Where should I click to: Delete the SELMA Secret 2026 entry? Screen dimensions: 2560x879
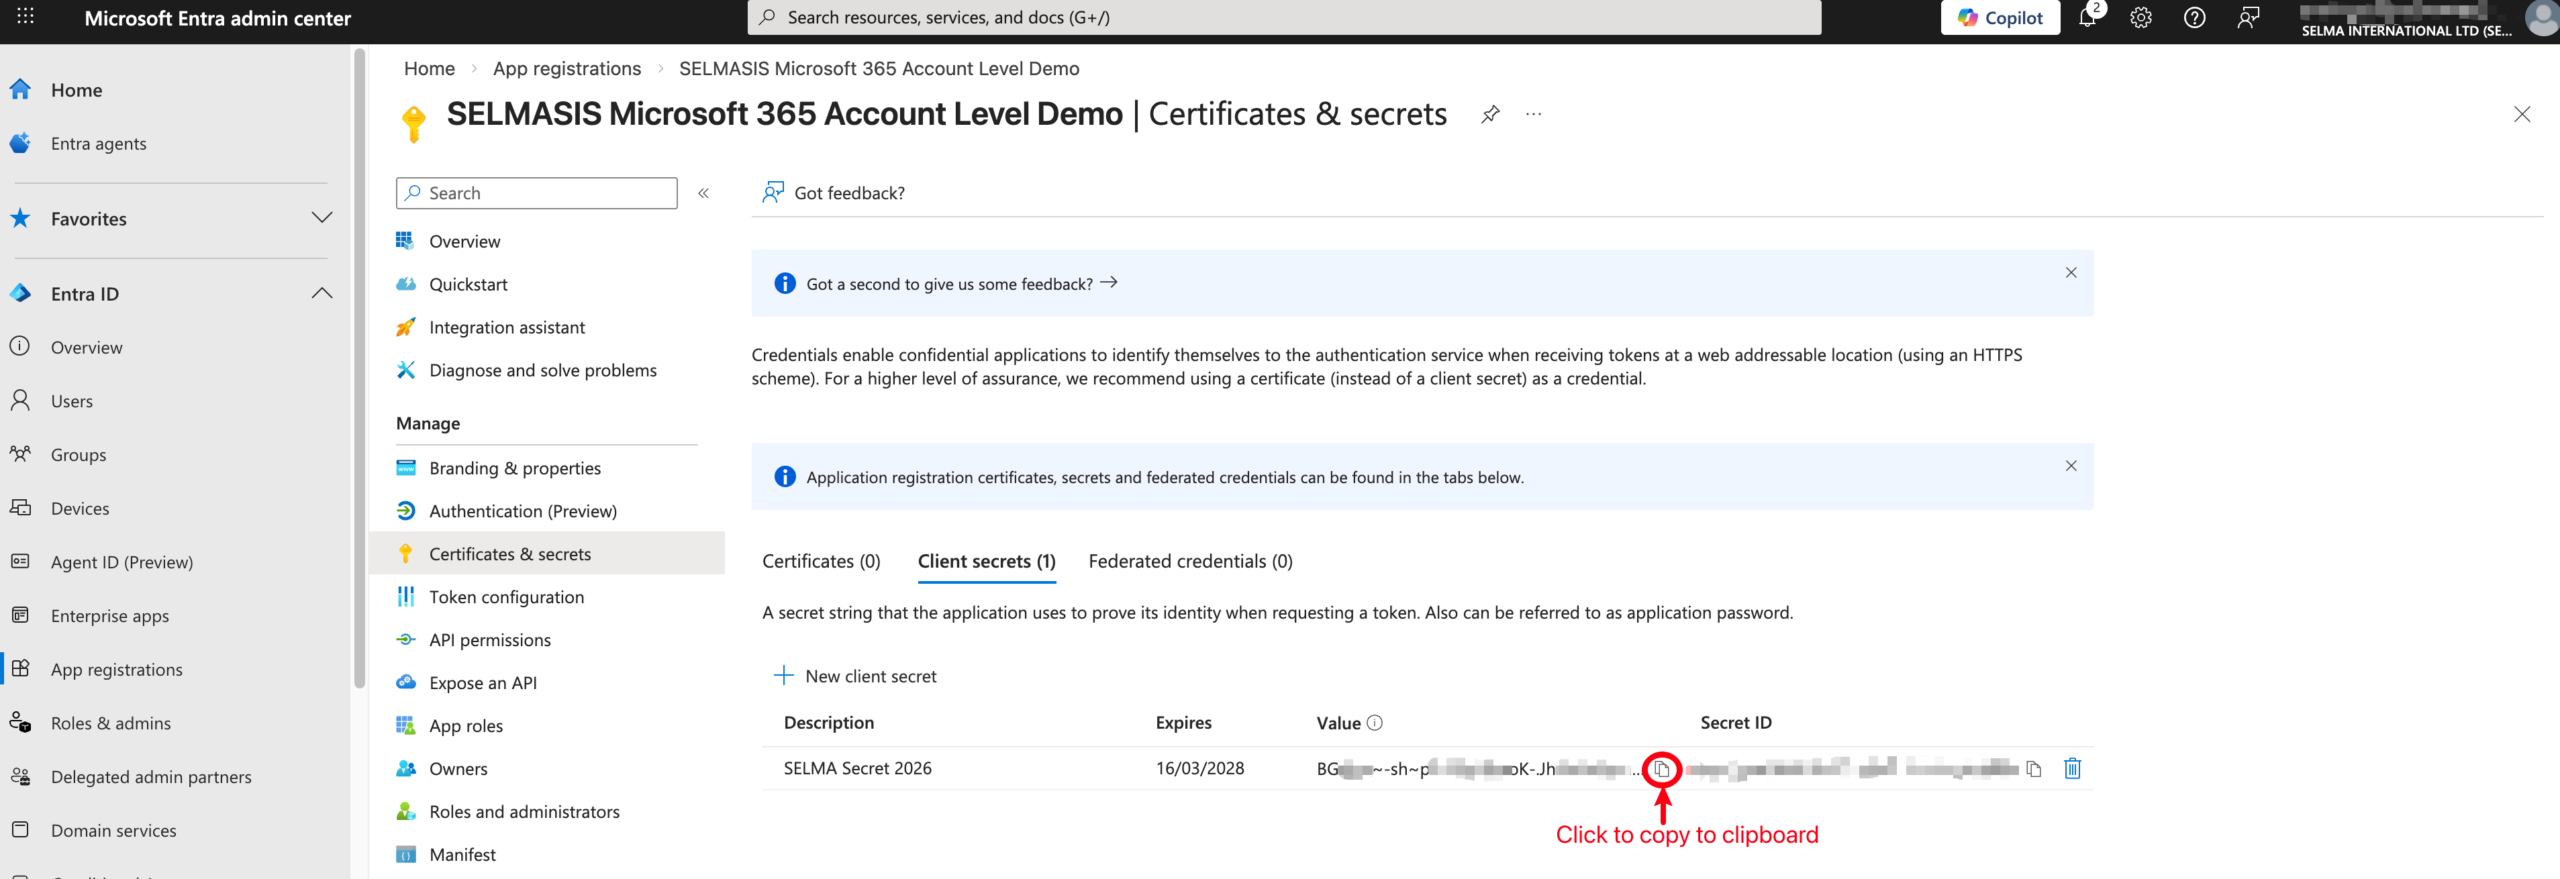click(2072, 769)
